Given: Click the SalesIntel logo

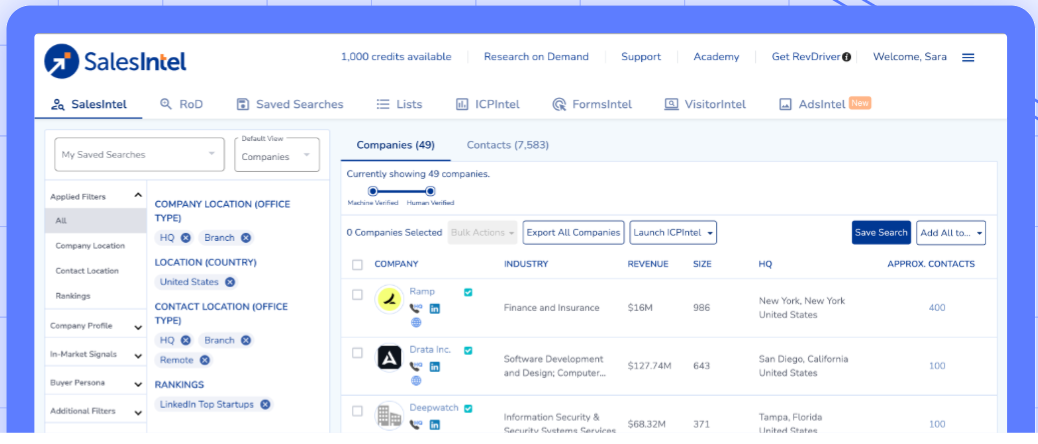Looking at the screenshot, I should click(x=115, y=62).
